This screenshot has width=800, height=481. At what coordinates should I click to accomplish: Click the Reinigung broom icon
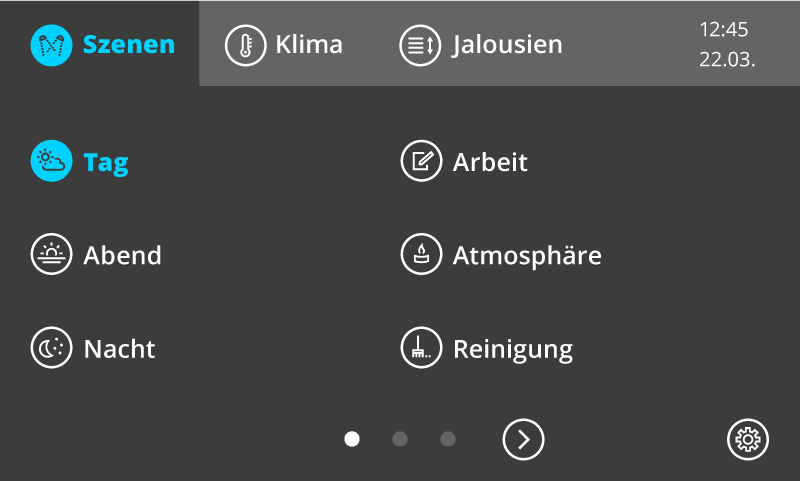421,349
